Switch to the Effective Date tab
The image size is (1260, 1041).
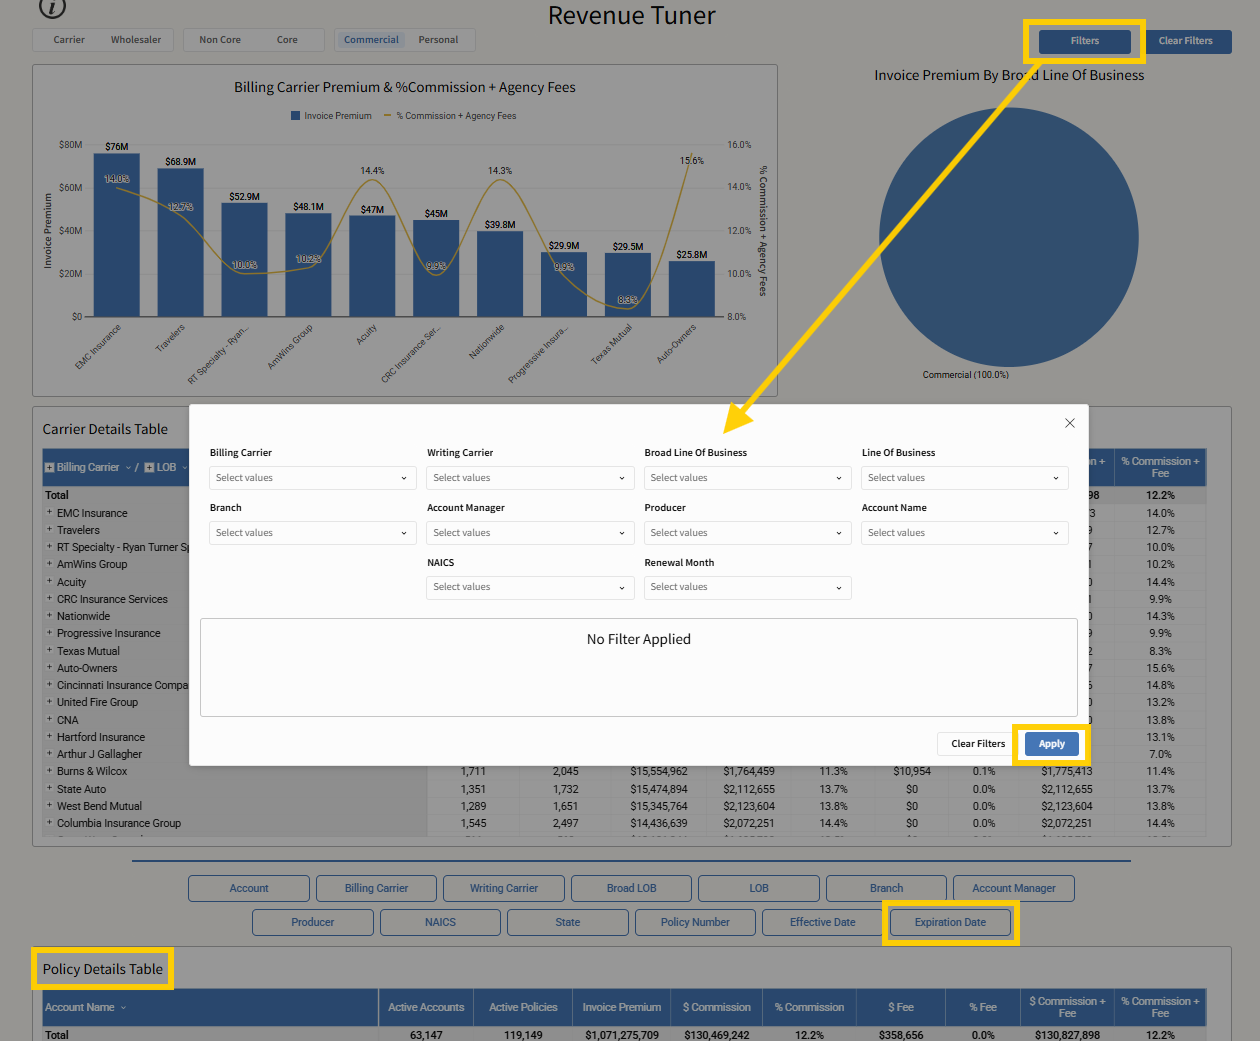point(823,922)
